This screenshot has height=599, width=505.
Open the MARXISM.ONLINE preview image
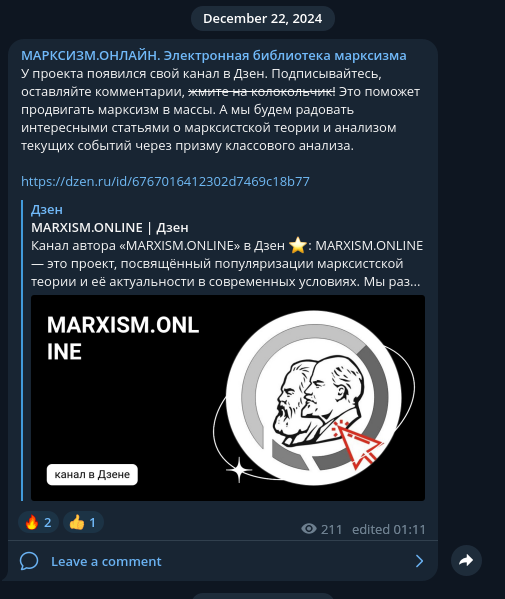click(228, 398)
